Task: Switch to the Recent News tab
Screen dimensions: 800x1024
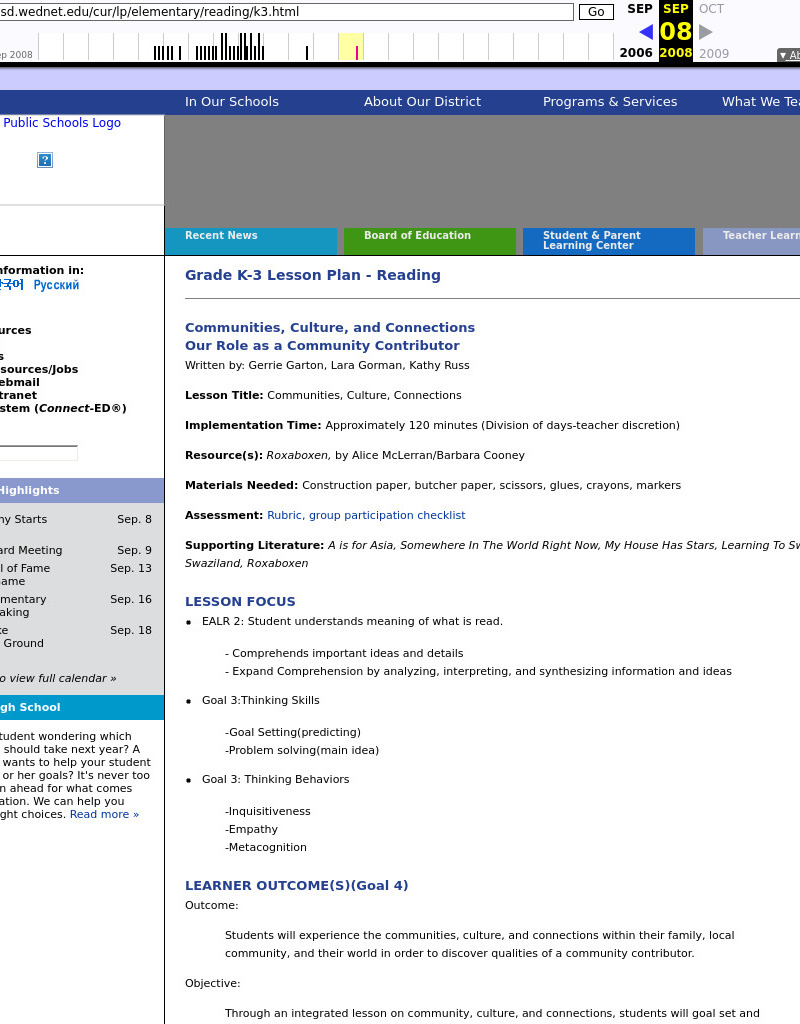Action: coord(251,241)
